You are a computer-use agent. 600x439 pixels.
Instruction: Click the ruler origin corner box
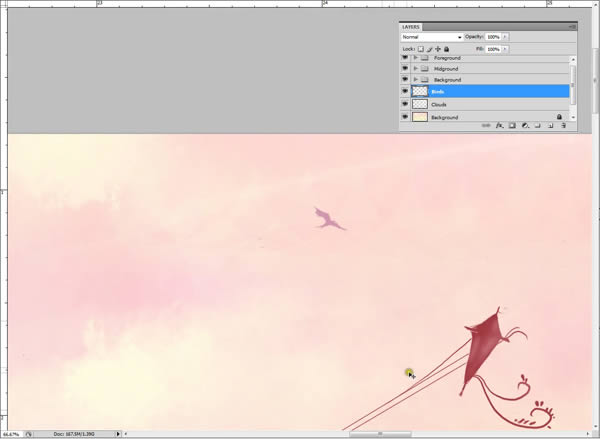tap(3, 3)
